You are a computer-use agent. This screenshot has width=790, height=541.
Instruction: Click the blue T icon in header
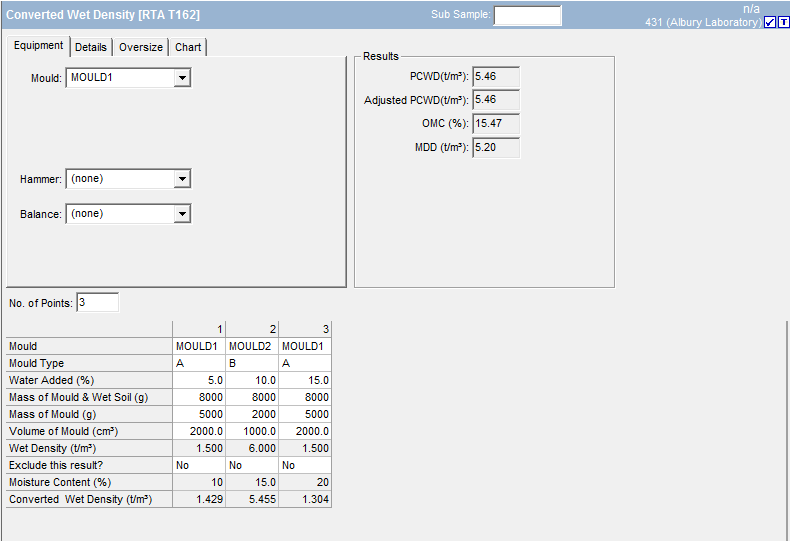click(783, 22)
